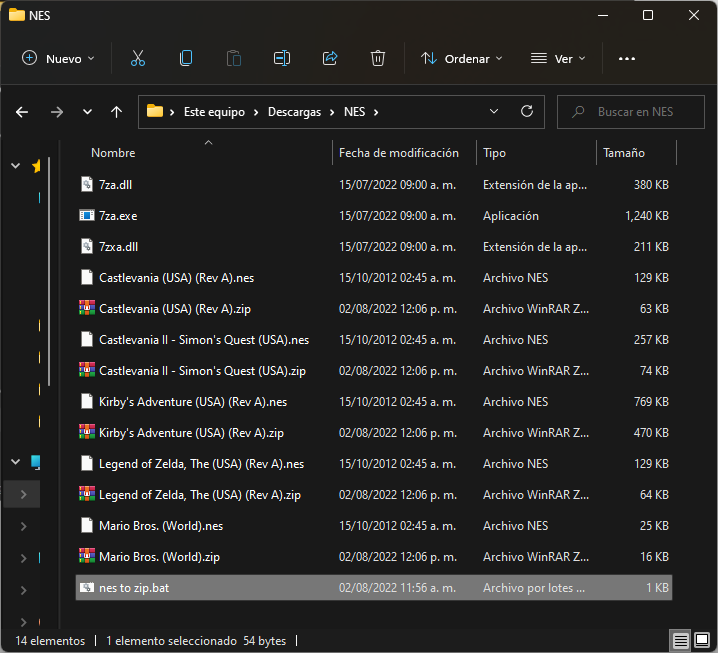Image resolution: width=718 pixels, height=653 pixels.
Task: Switch to details view in status bar
Action: [x=680, y=640]
